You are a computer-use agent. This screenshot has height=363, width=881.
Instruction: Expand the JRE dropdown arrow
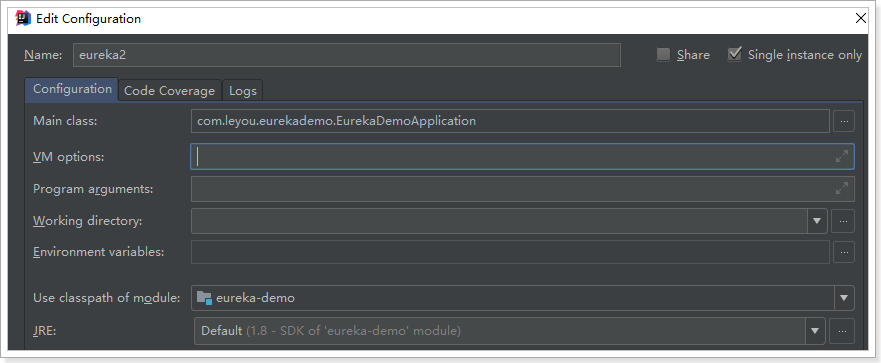815,331
